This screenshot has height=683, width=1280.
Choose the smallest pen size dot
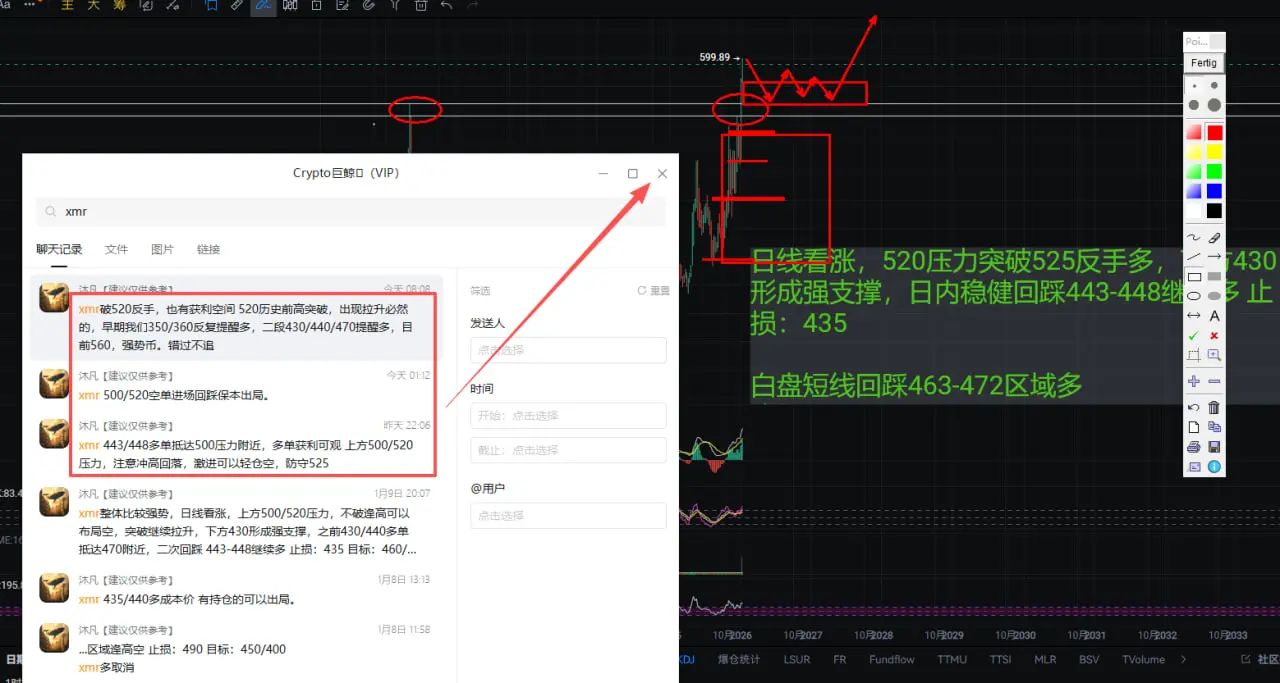(x=1194, y=86)
